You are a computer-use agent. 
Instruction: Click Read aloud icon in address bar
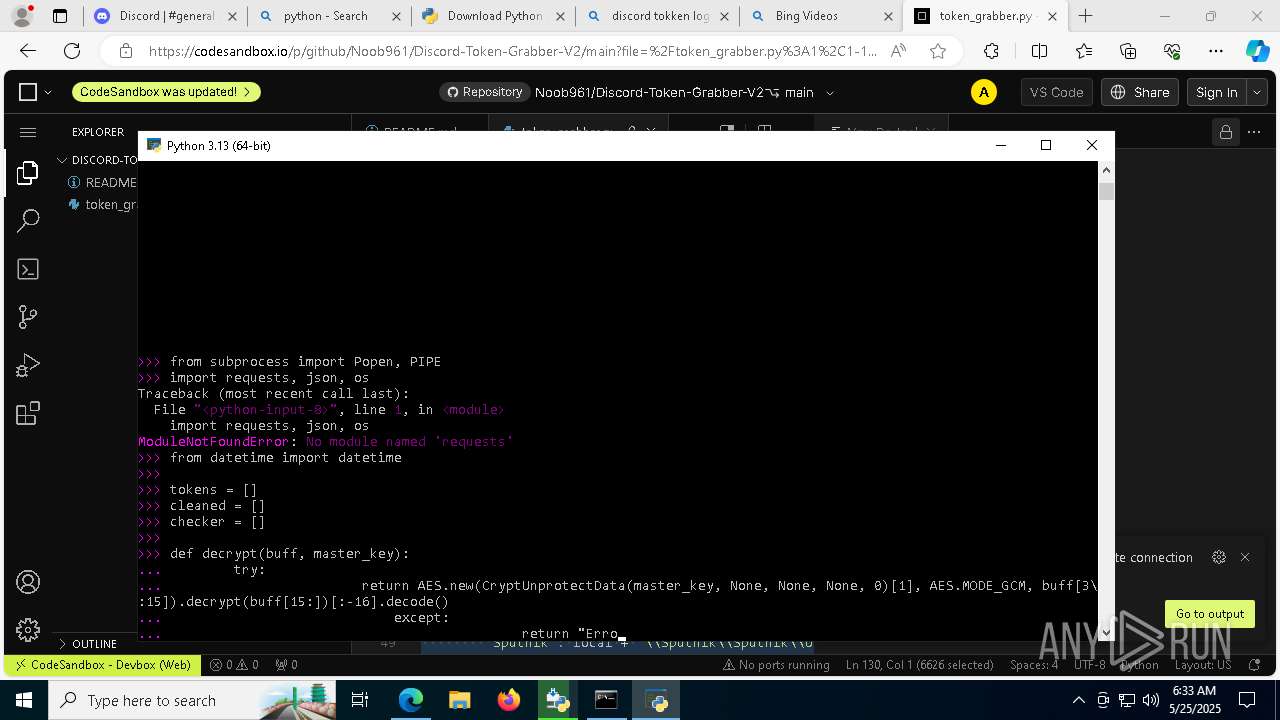pyautogui.click(x=898, y=51)
